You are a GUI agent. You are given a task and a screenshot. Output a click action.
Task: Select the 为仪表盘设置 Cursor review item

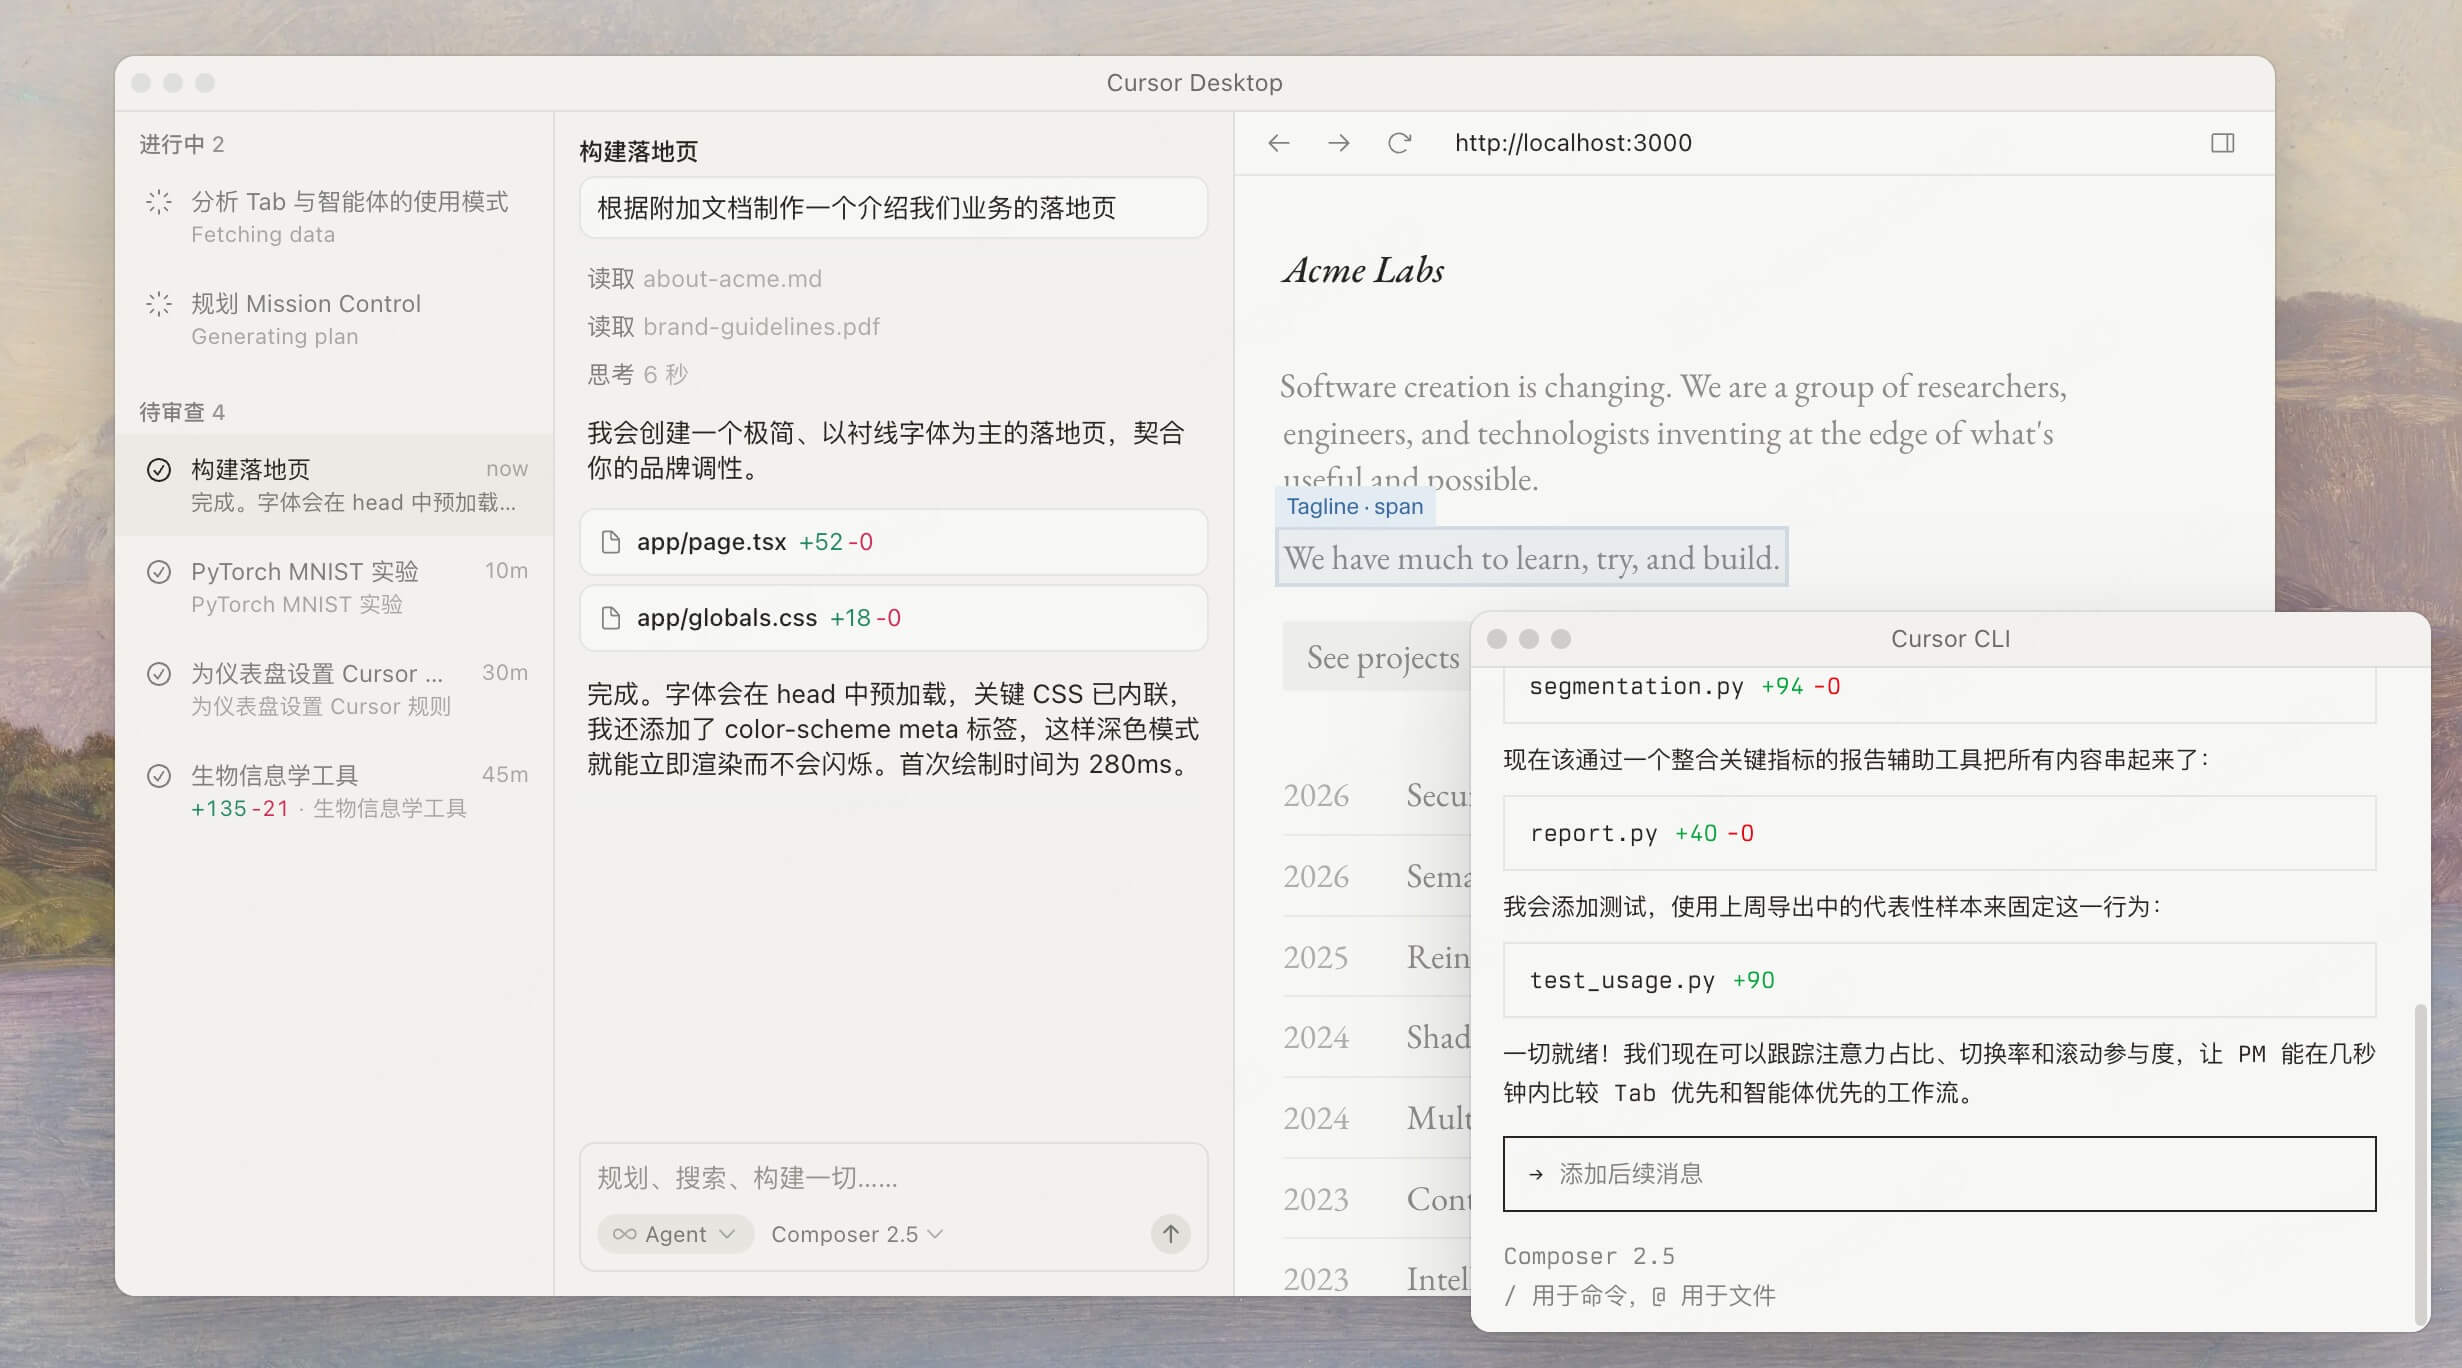[334, 689]
